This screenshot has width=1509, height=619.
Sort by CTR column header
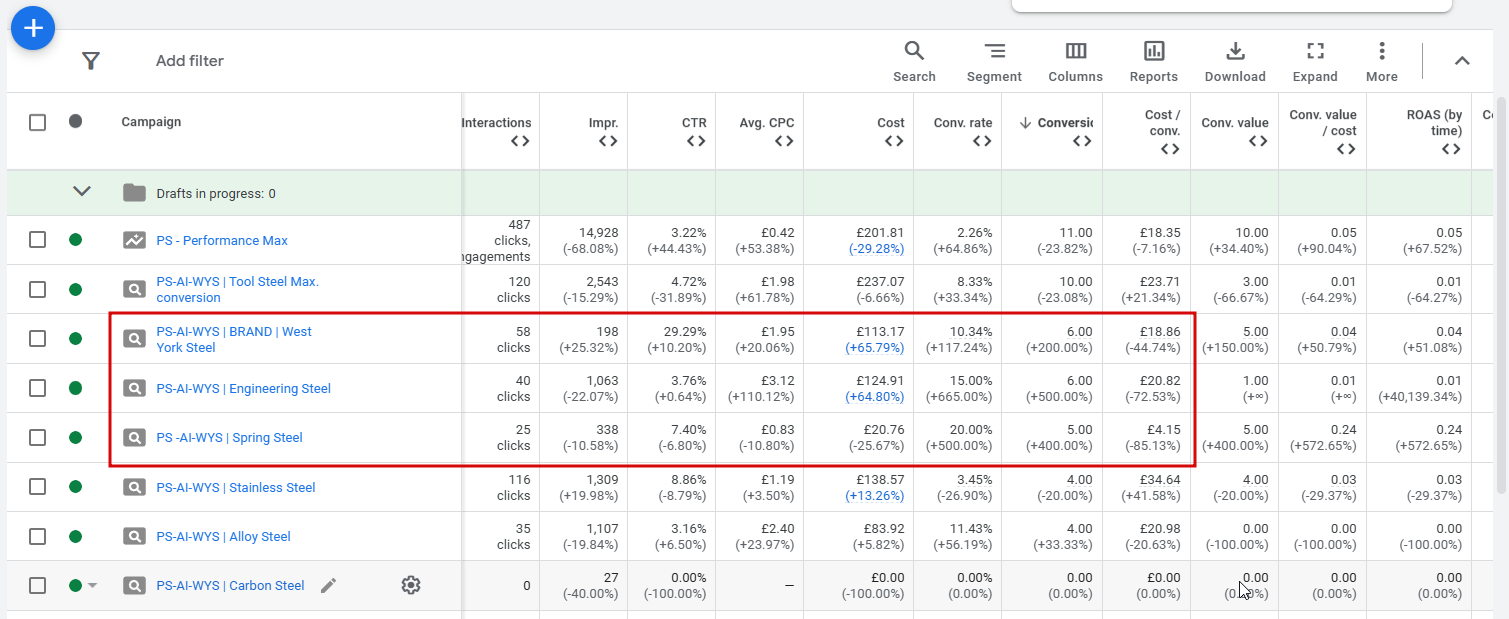click(695, 123)
